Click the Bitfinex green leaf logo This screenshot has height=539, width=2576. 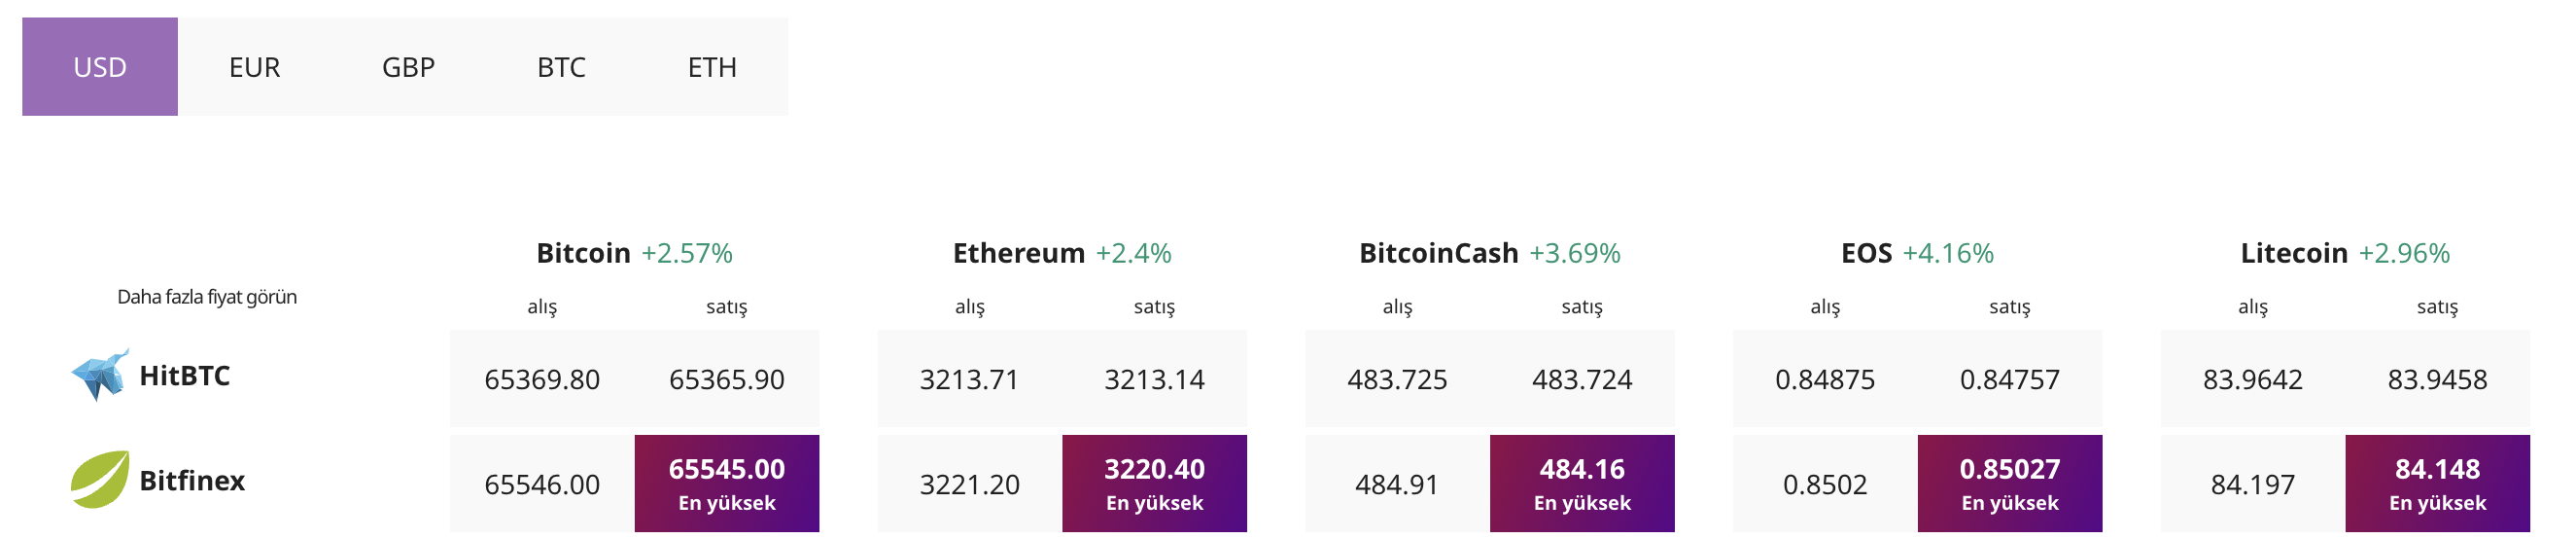[100, 480]
